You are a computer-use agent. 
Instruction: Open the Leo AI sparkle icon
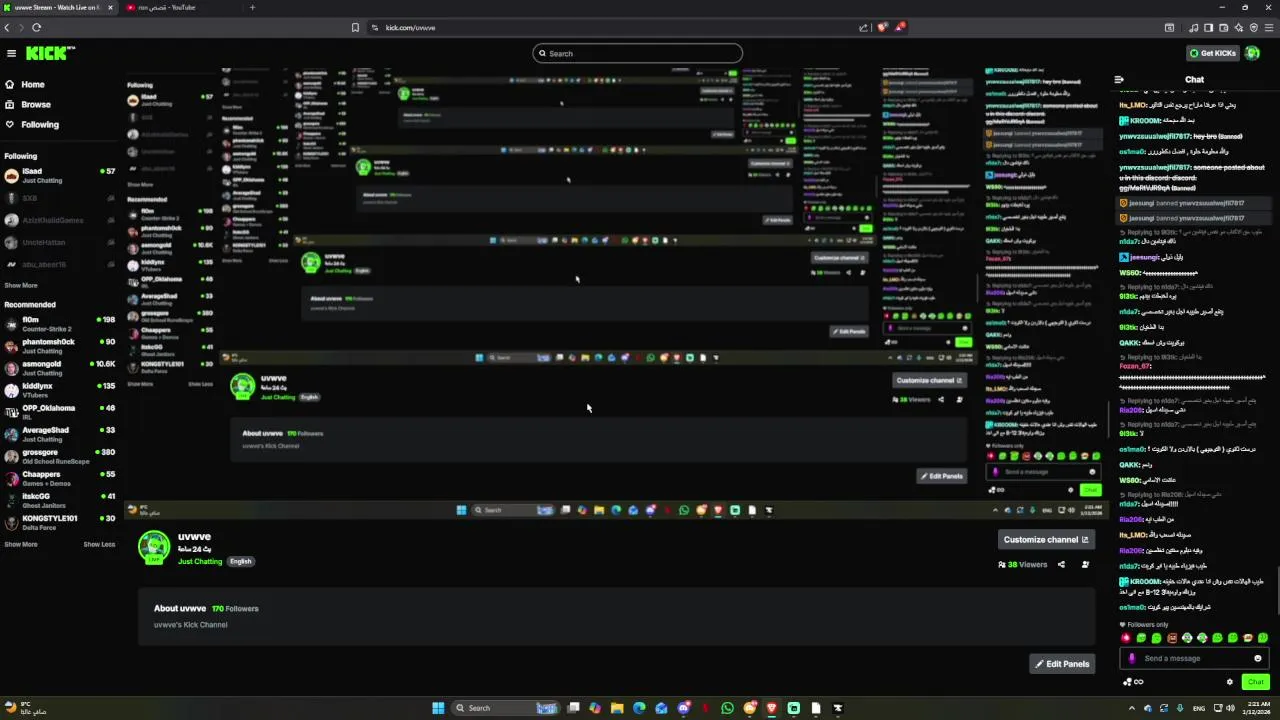click(1239, 28)
